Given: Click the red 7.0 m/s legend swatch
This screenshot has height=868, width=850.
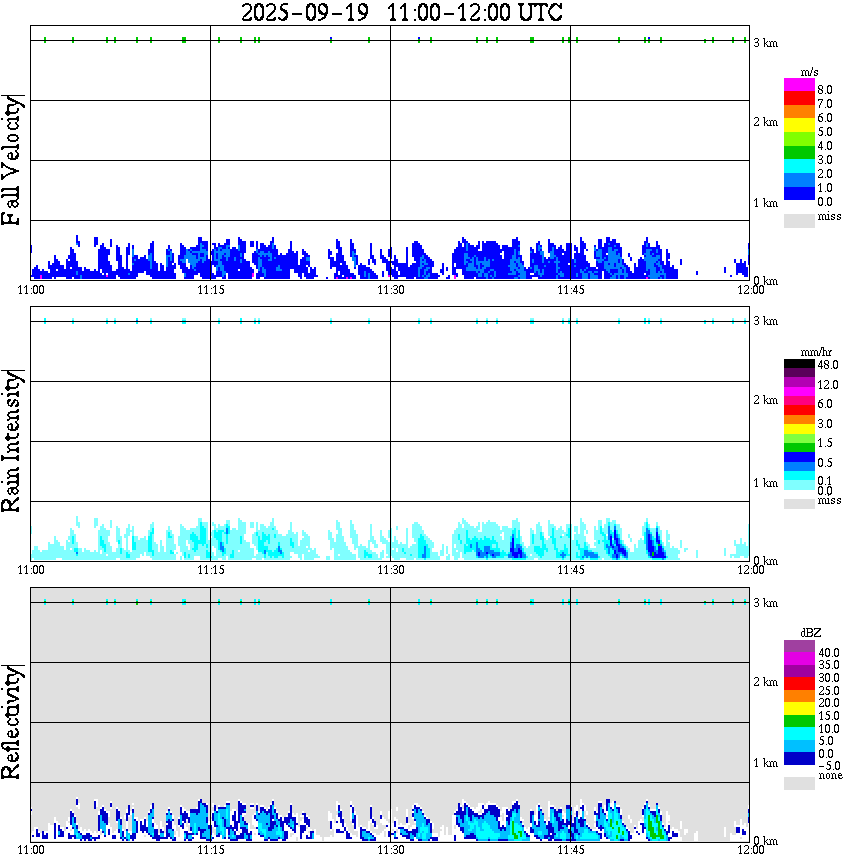Looking at the screenshot, I should pyautogui.click(x=799, y=99).
